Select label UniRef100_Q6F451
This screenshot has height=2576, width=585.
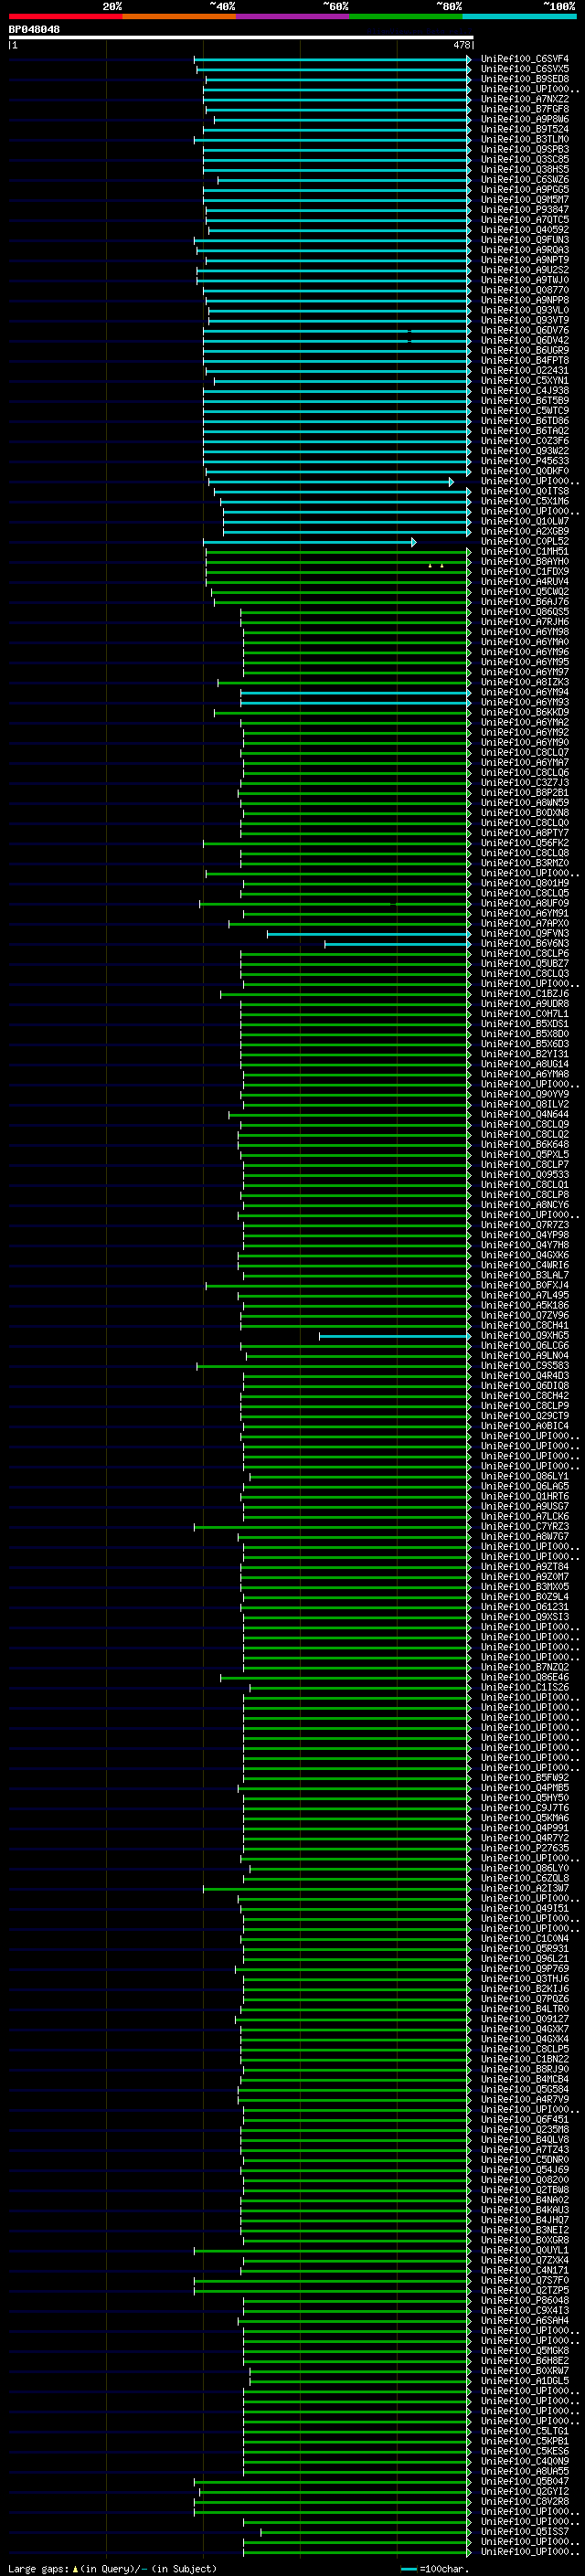click(525, 2120)
